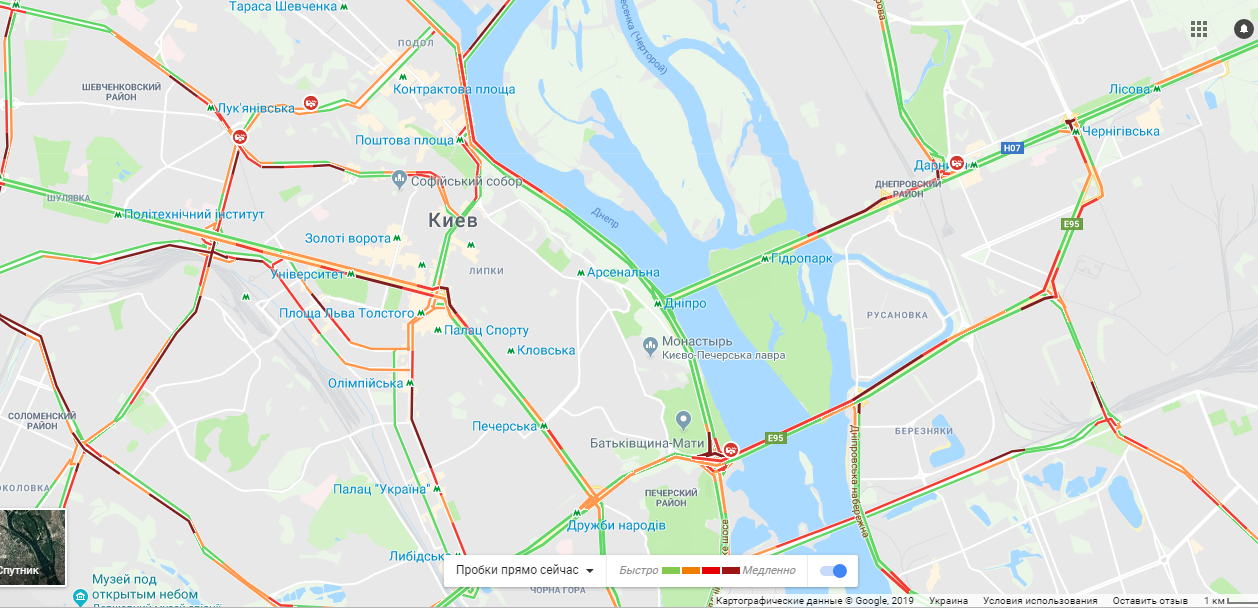This screenshot has width=1258, height=608.
Task: Click the H07 highway shield
Action: (x=1012, y=148)
